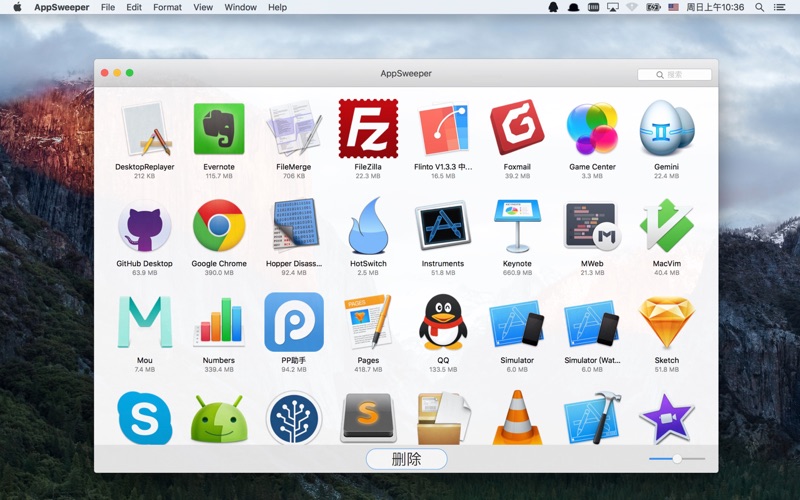
Task: Click the Wi-Fi status icon
Action: (632, 7)
